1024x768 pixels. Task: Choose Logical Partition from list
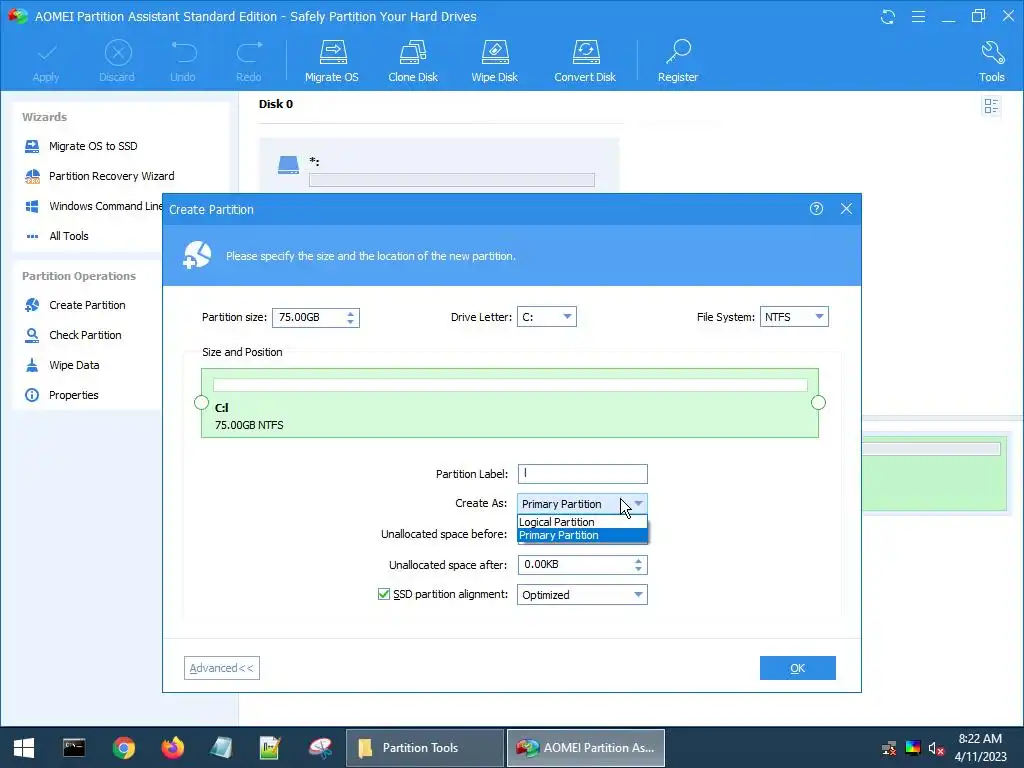coord(582,522)
